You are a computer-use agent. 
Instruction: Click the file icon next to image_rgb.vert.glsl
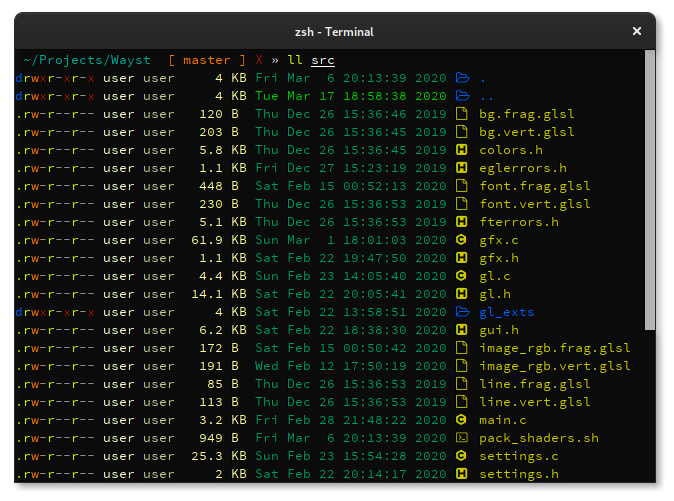coord(462,366)
